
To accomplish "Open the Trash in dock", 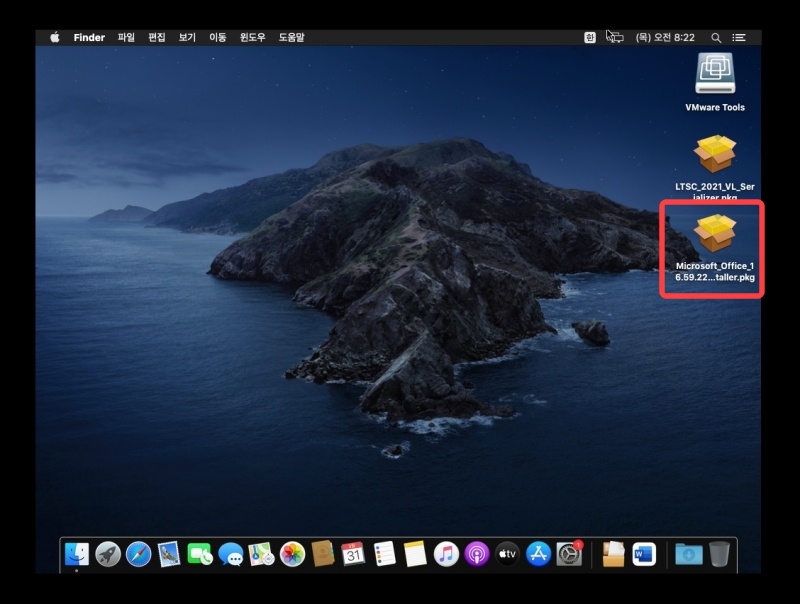I will pos(719,554).
